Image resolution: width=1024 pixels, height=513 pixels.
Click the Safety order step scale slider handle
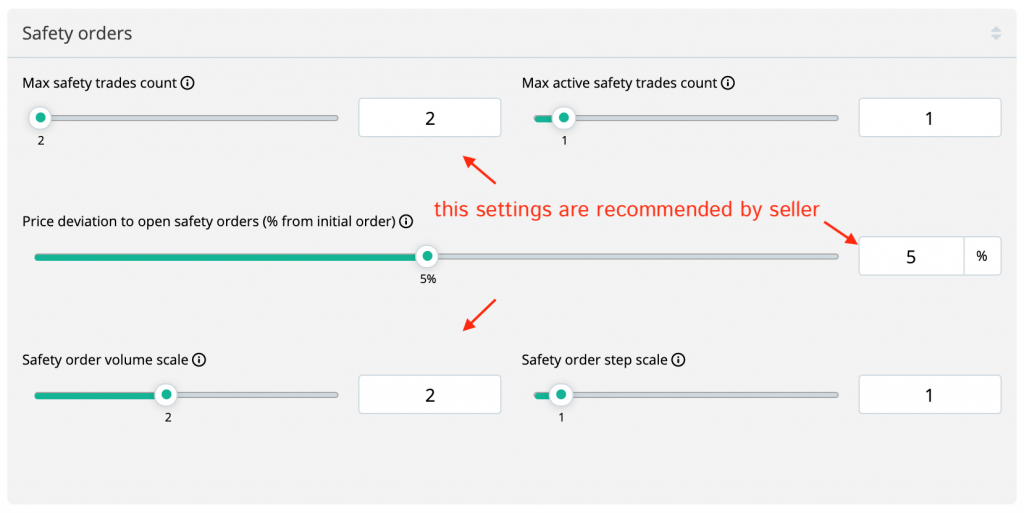tap(561, 395)
